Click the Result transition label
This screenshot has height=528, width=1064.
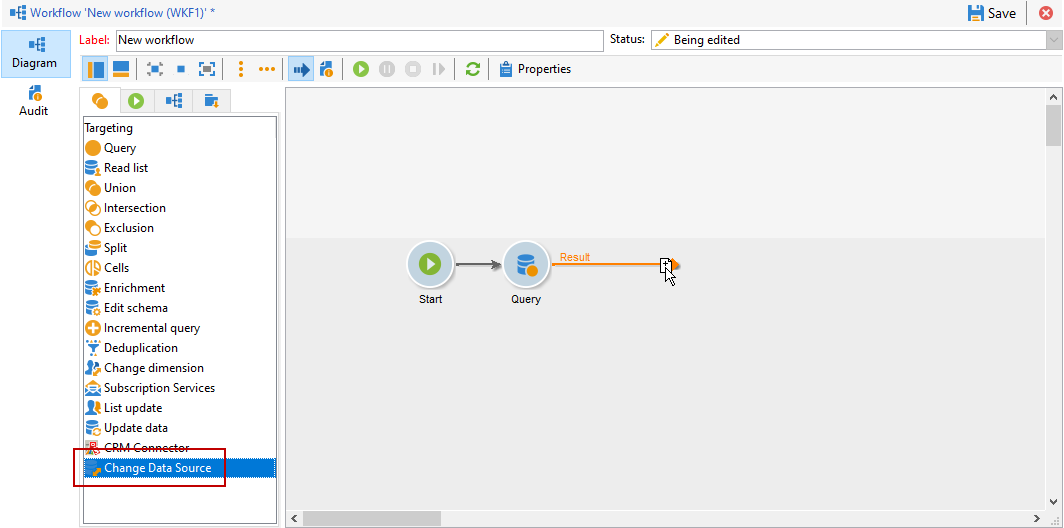click(575, 257)
